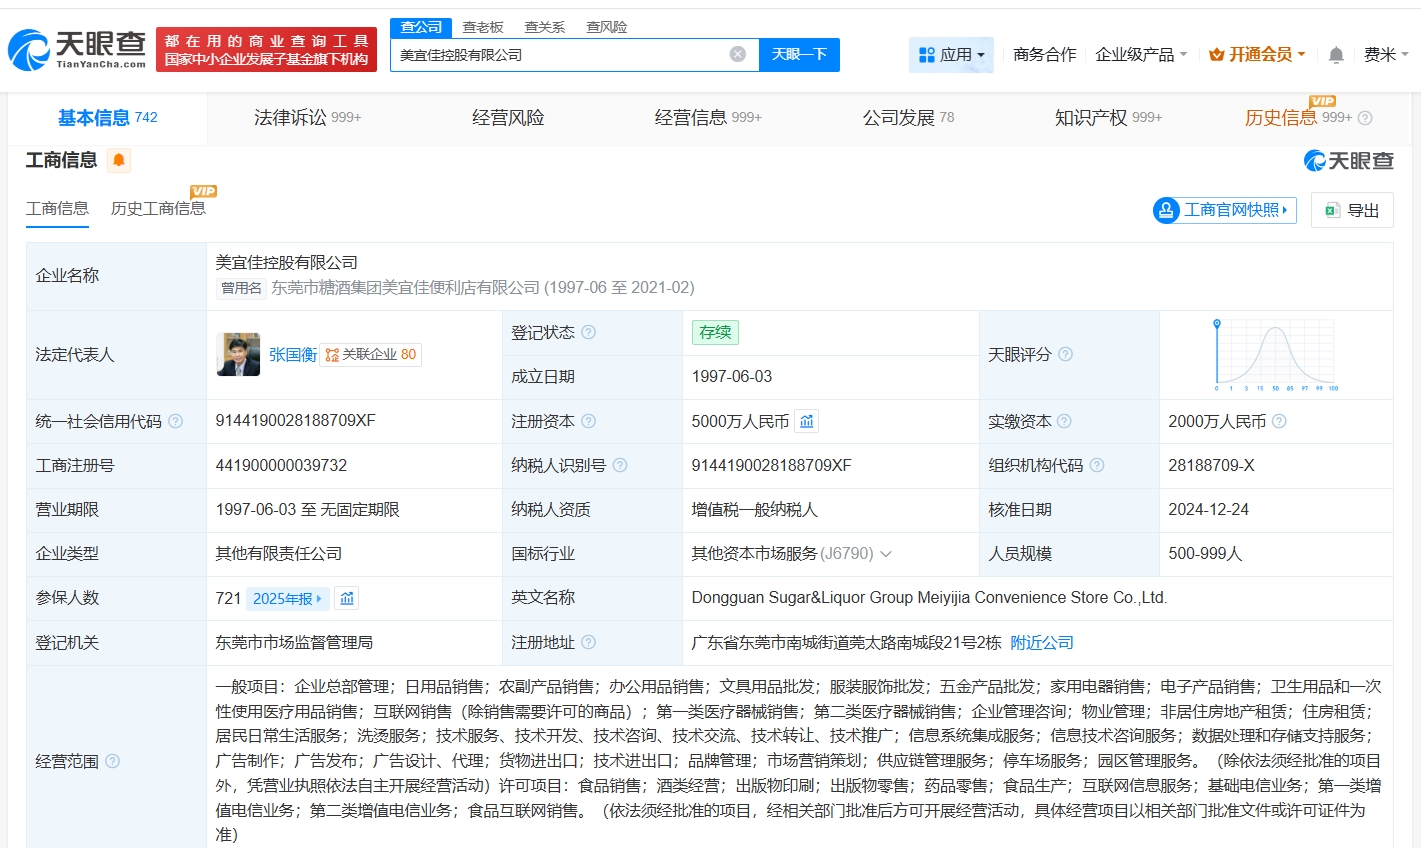Click the 导出 export button
Image resolution: width=1421 pixels, height=848 pixels.
click(x=1352, y=210)
